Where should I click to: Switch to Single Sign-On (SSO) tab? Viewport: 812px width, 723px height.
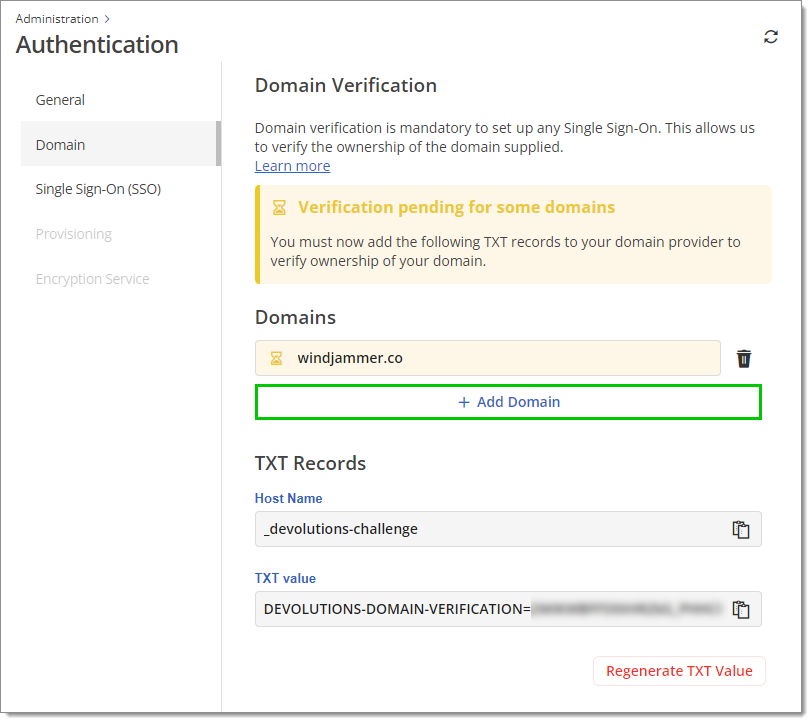click(99, 190)
